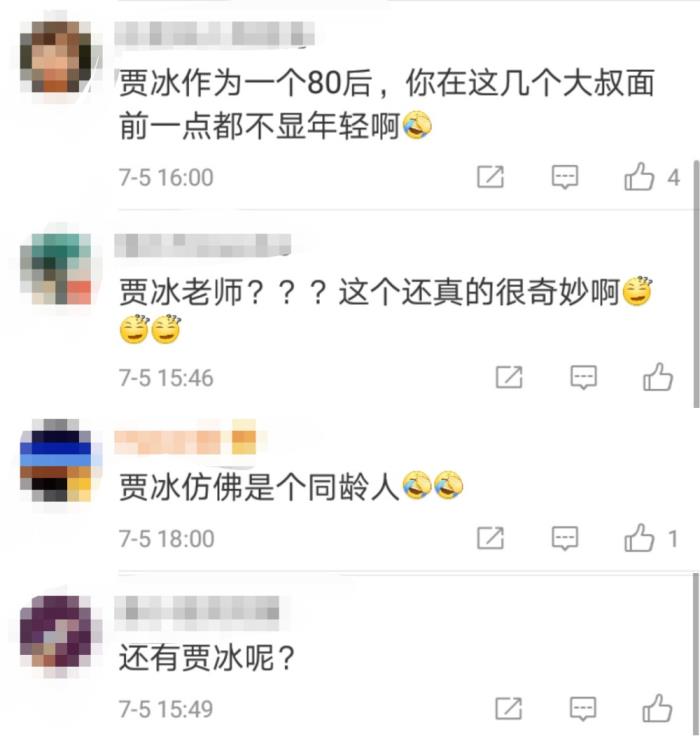Repost the 7-5 15:49 comment
Viewport: 700px width, 736px height.
[x=509, y=708]
